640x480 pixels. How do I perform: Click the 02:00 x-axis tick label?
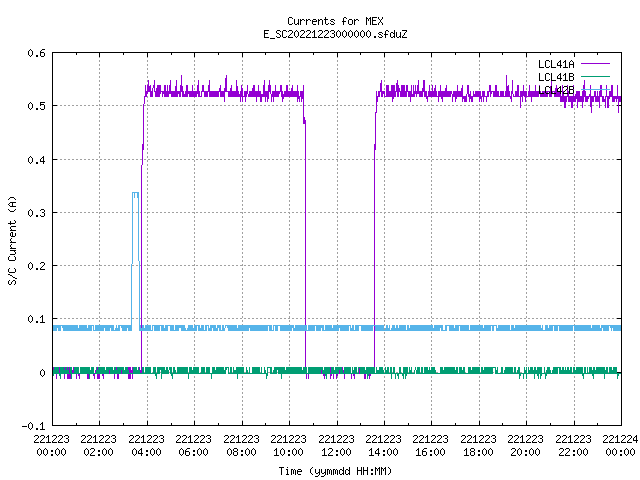[98, 452]
